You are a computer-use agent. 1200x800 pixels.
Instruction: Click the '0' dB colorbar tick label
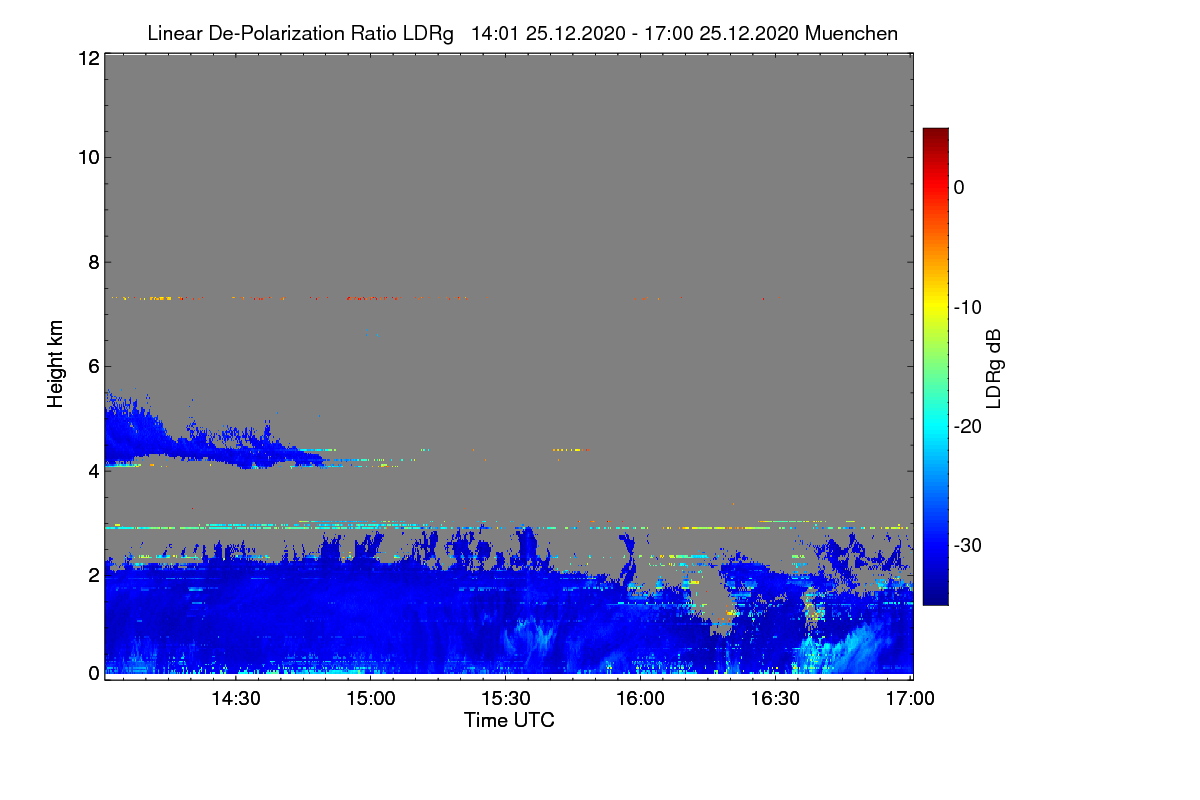click(959, 187)
